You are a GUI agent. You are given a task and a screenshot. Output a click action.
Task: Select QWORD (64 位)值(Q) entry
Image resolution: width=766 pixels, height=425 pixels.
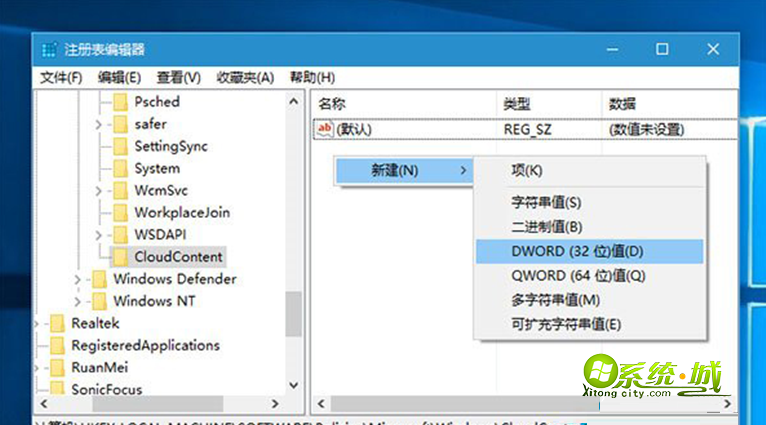coord(590,276)
